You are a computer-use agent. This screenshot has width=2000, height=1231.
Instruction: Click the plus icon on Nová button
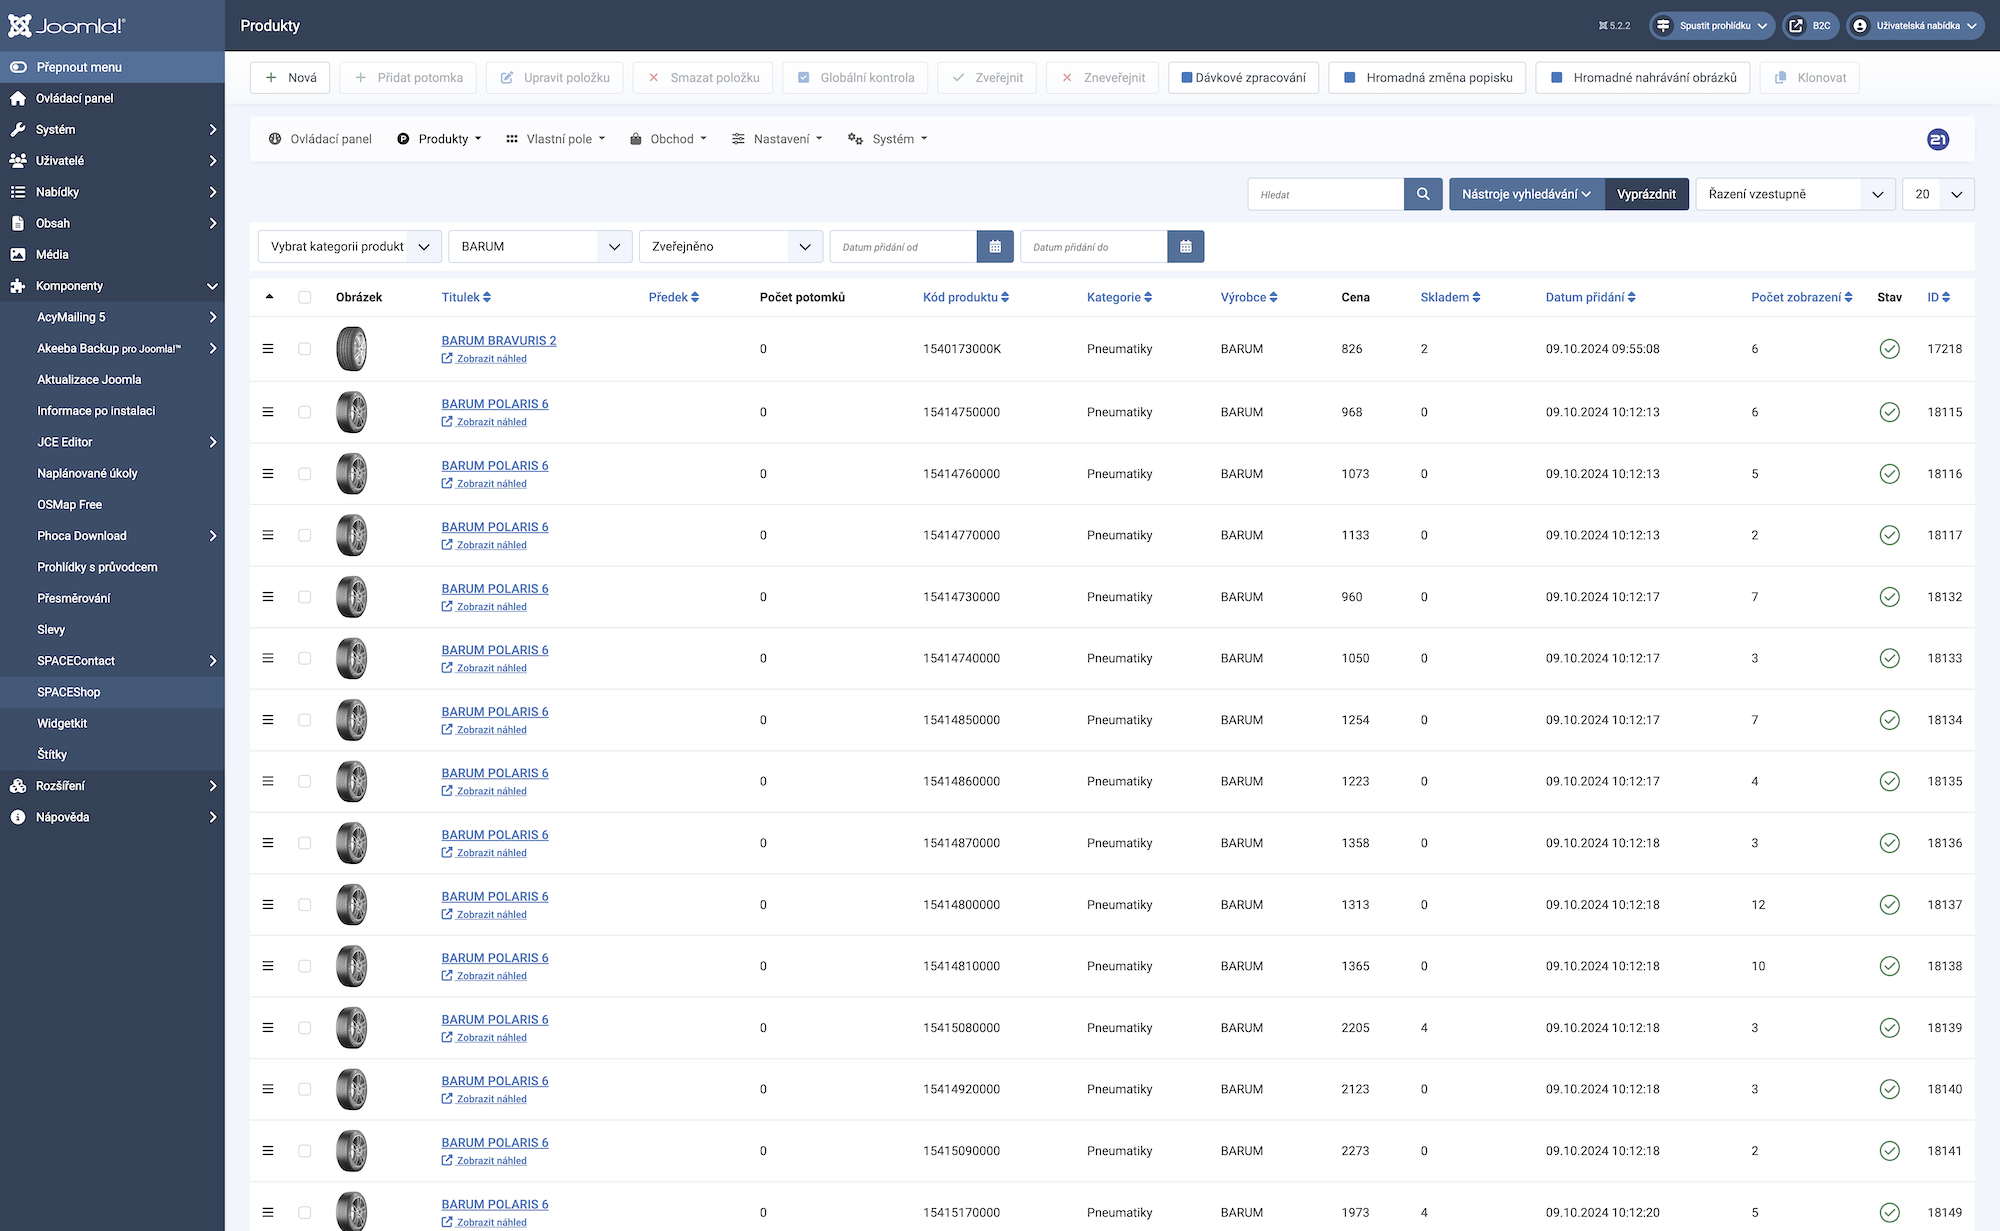tap(271, 77)
